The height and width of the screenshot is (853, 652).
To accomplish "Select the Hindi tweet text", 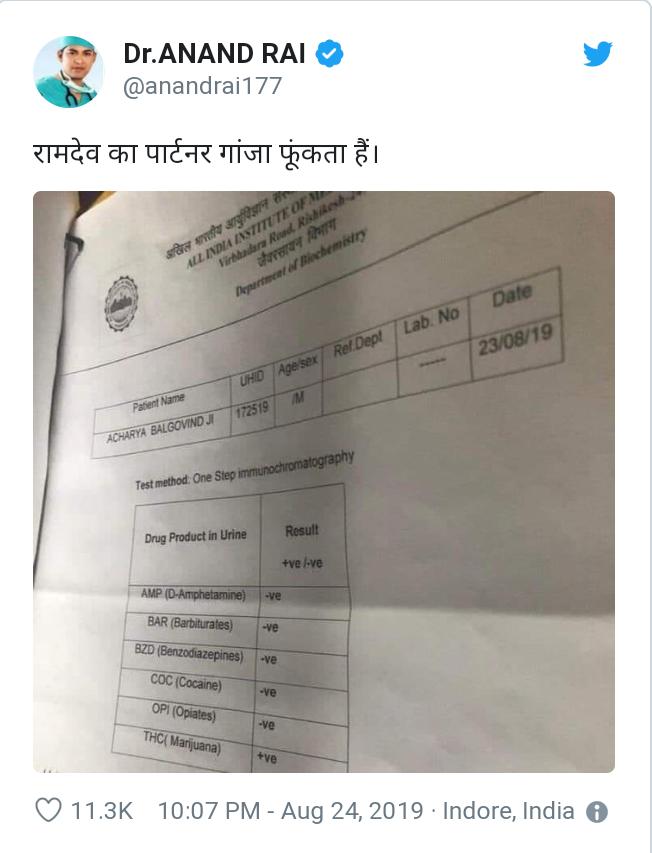I will click(205, 154).
